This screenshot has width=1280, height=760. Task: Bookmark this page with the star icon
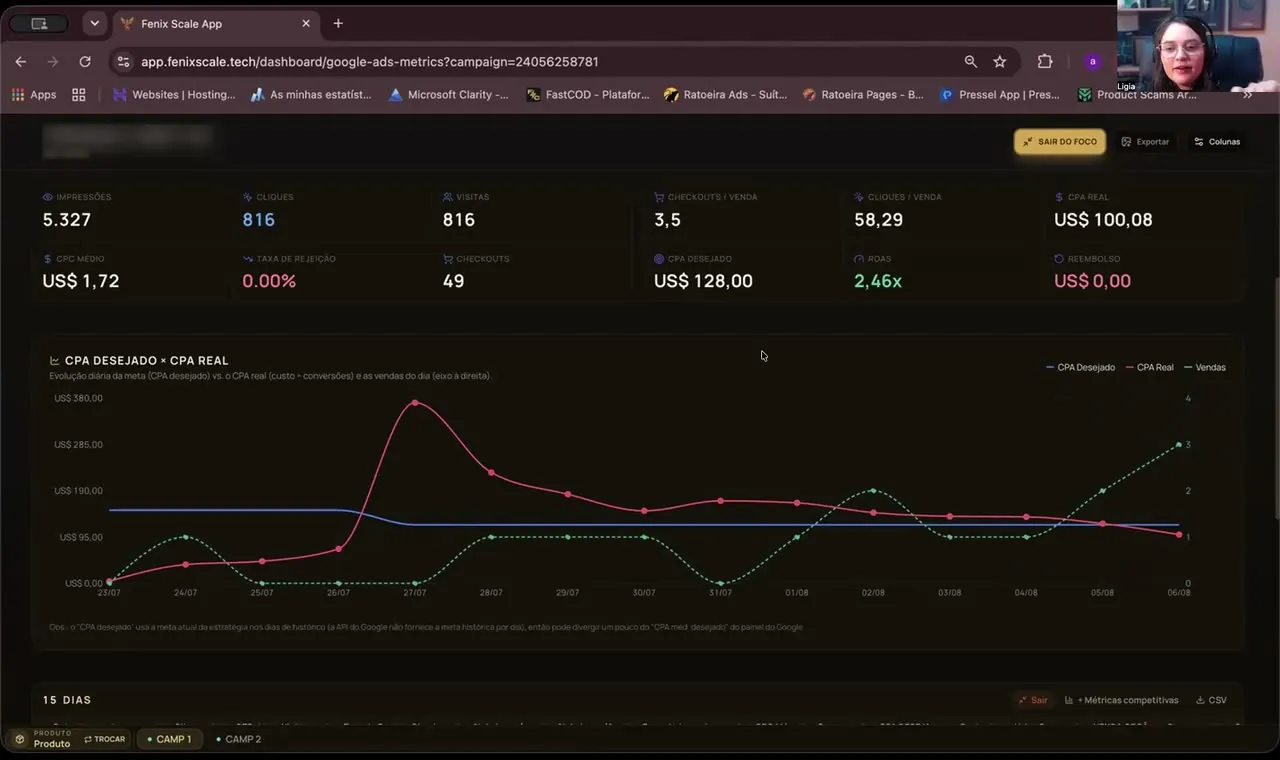pyautogui.click(x=999, y=62)
